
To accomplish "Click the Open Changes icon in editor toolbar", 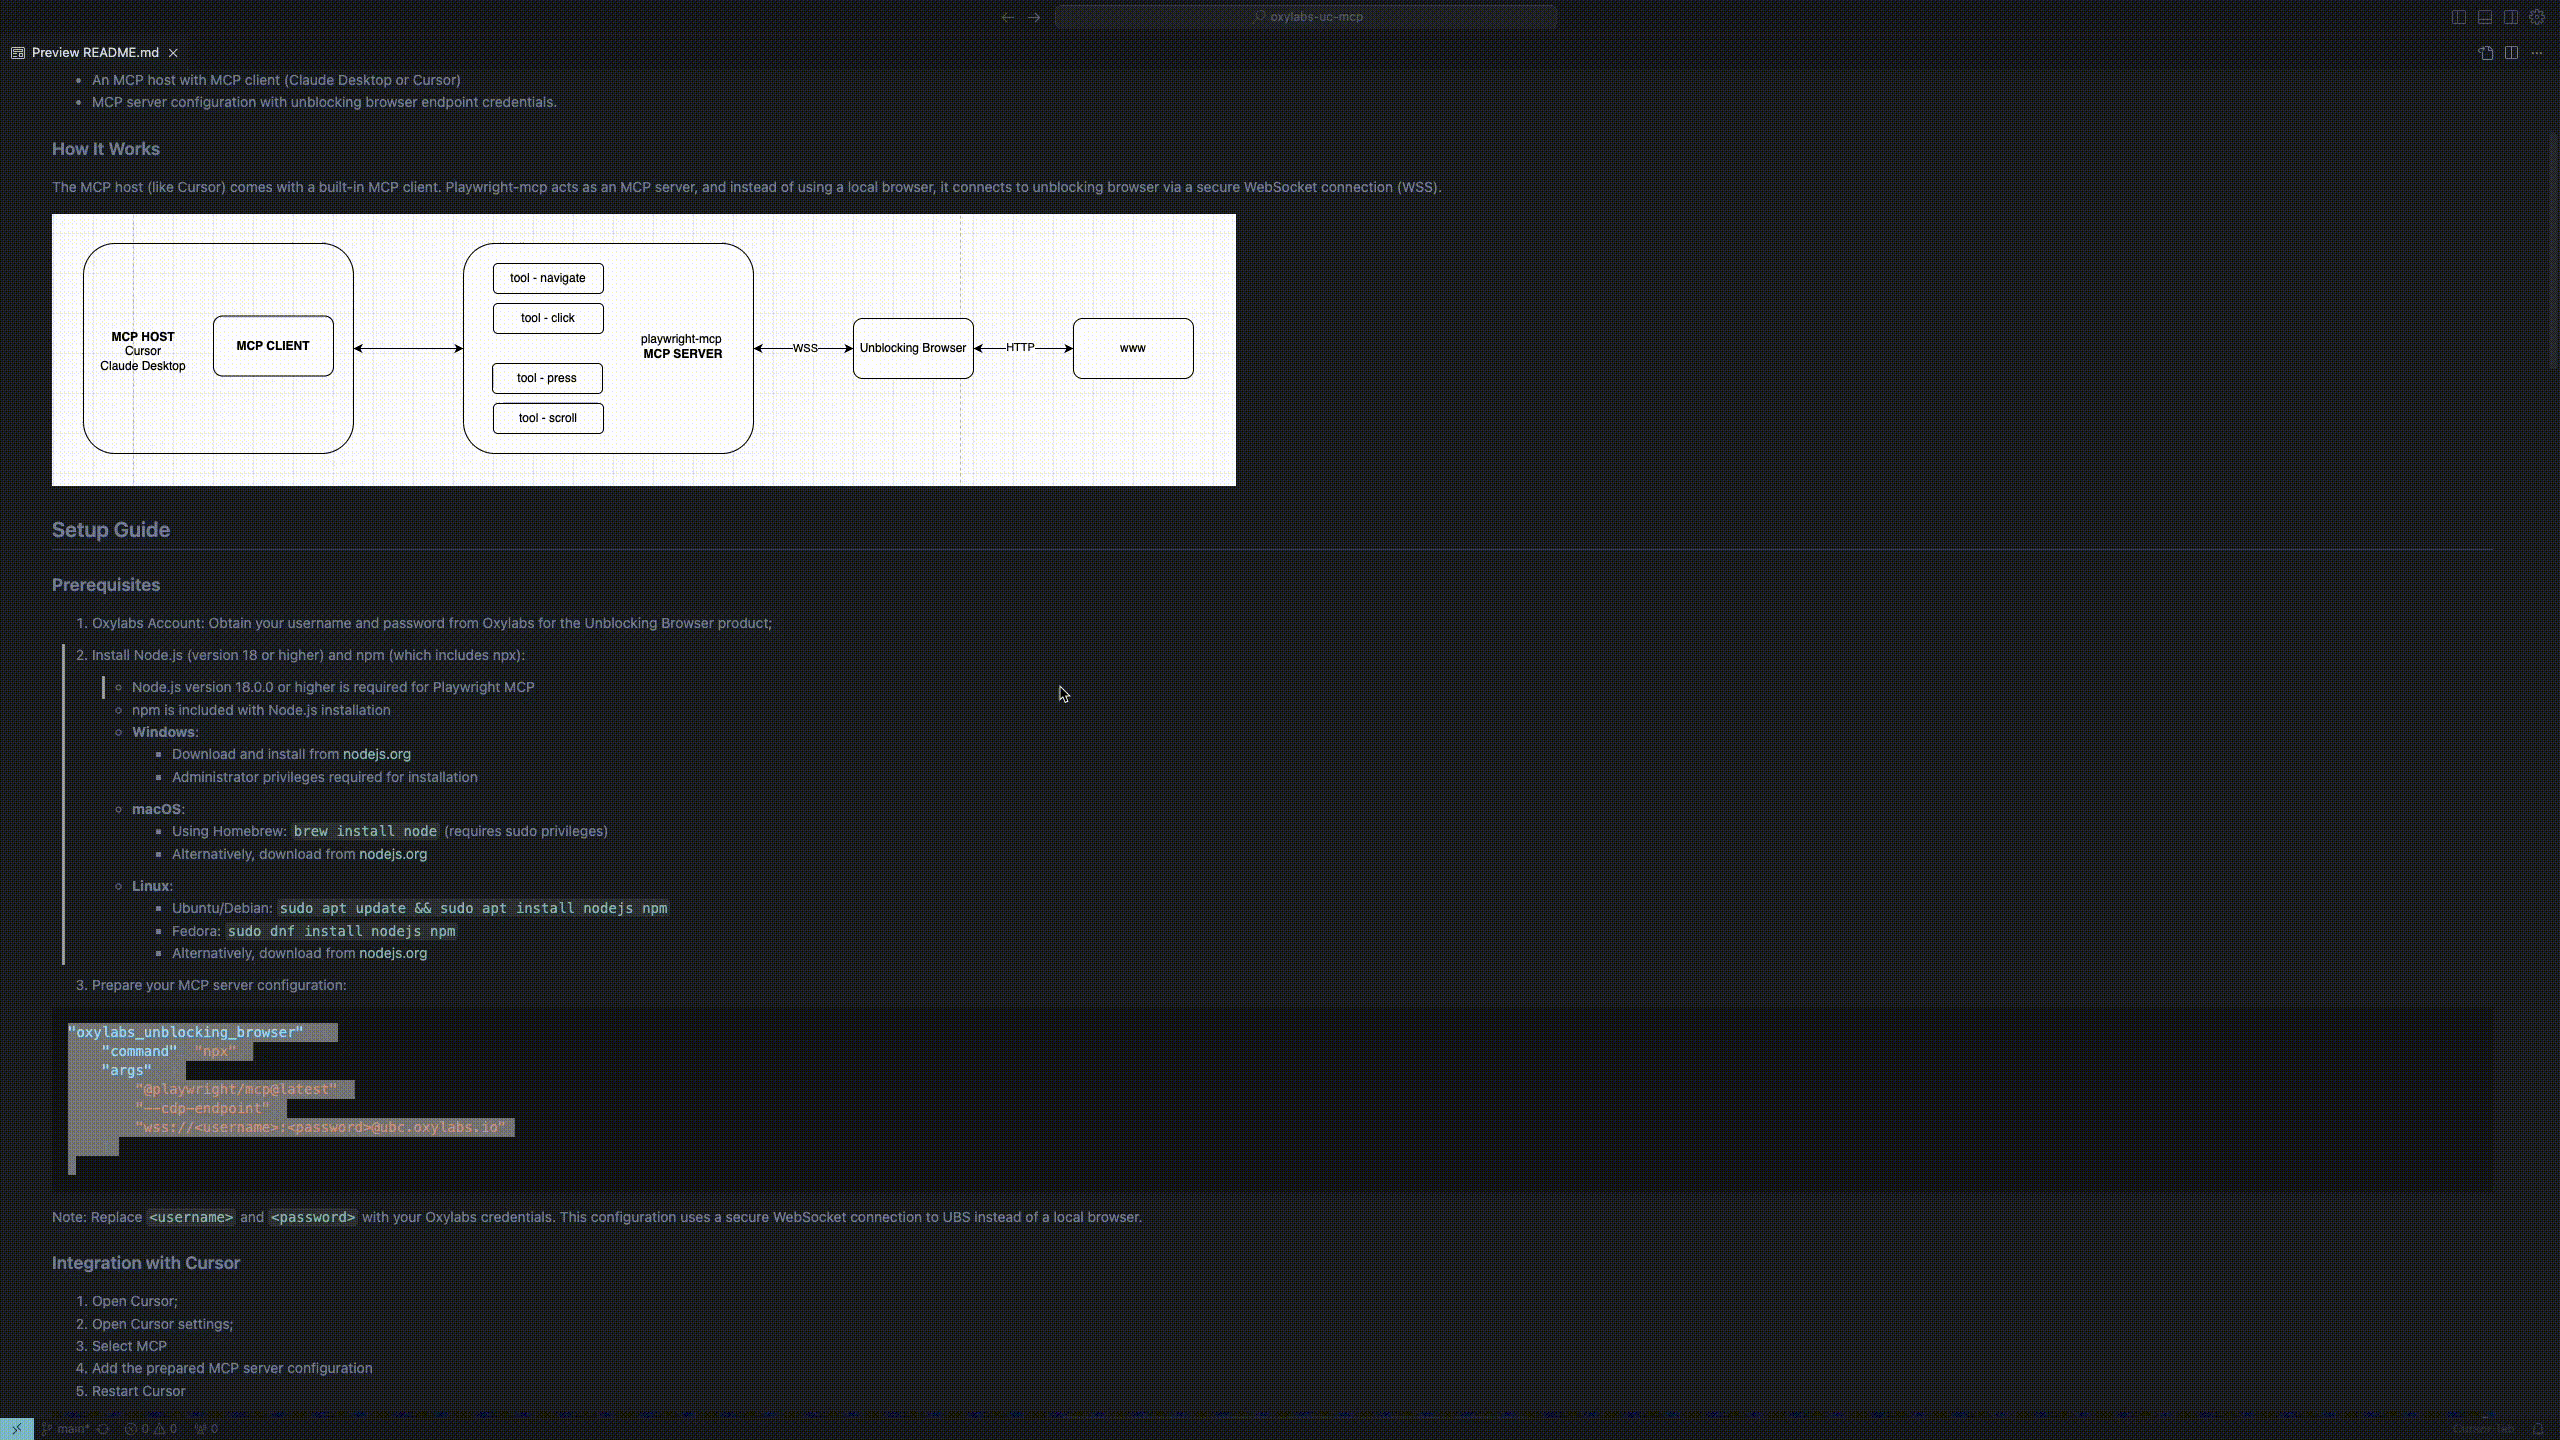I will coord(2486,53).
